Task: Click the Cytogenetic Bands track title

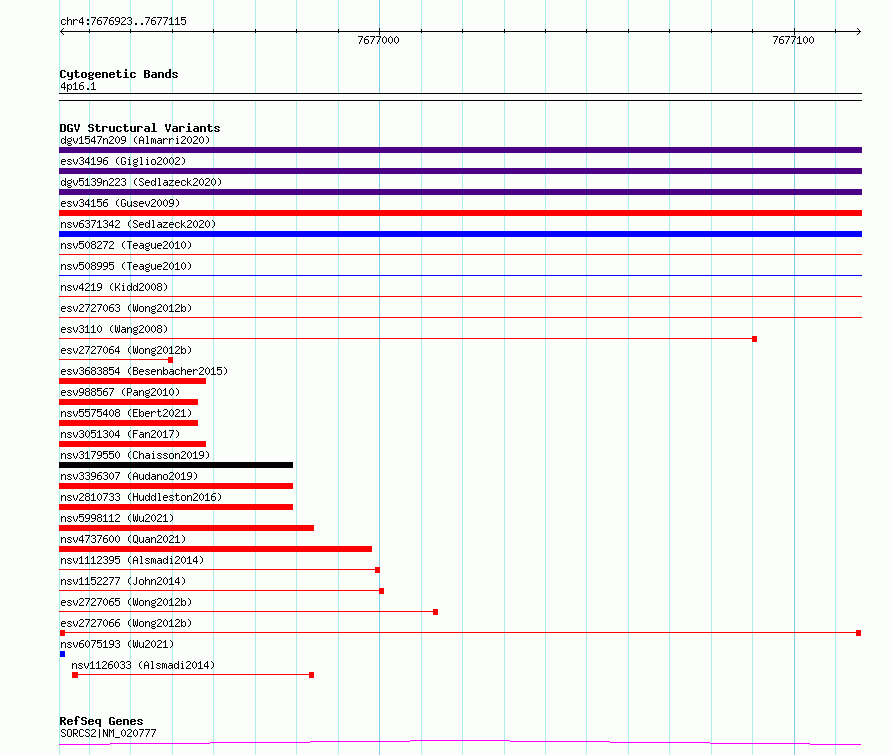Action: pos(119,74)
